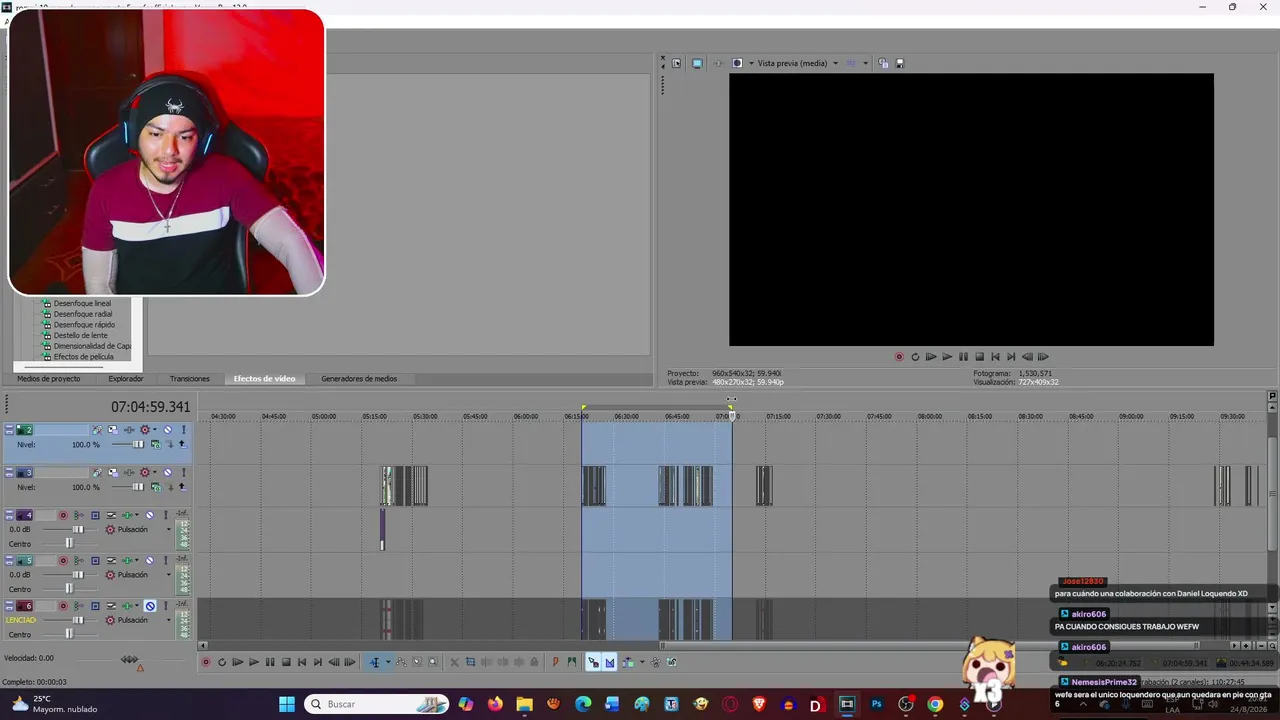Solo video track 3

point(183,473)
